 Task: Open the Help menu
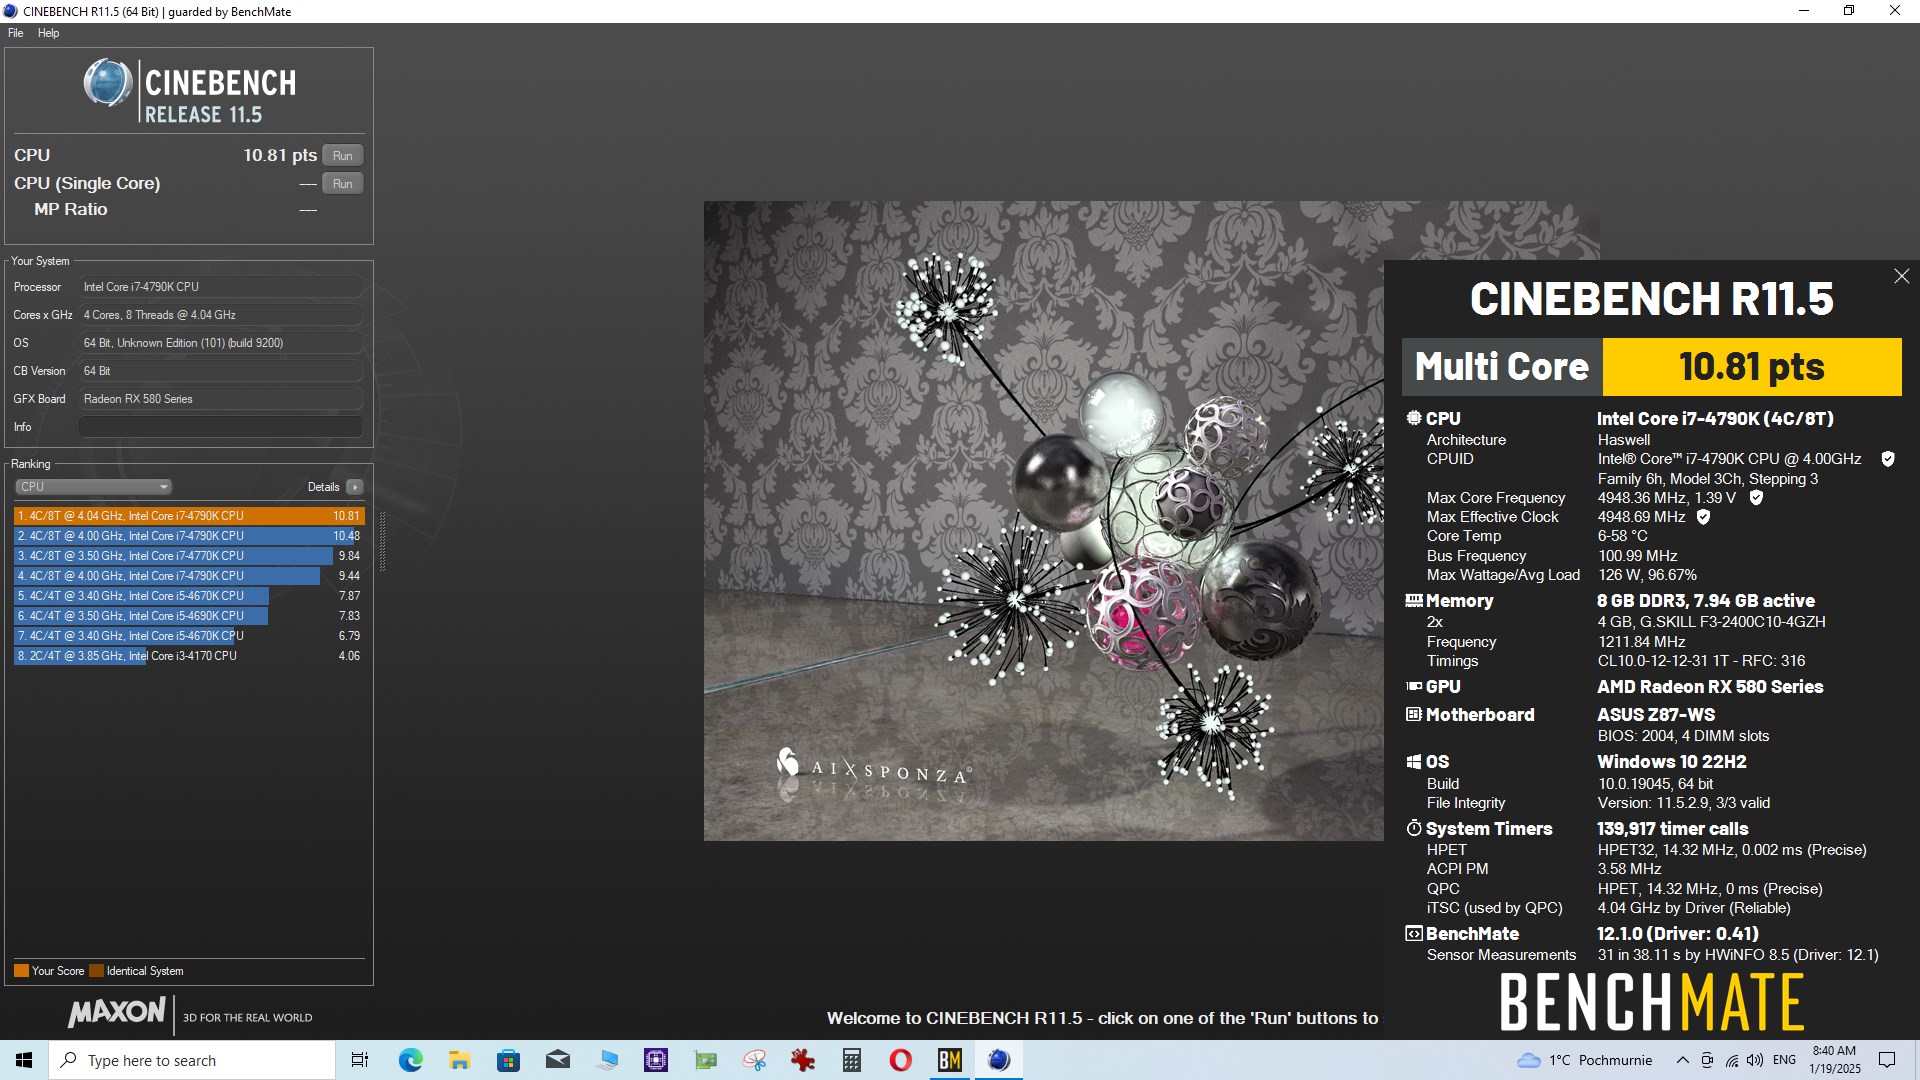point(48,33)
